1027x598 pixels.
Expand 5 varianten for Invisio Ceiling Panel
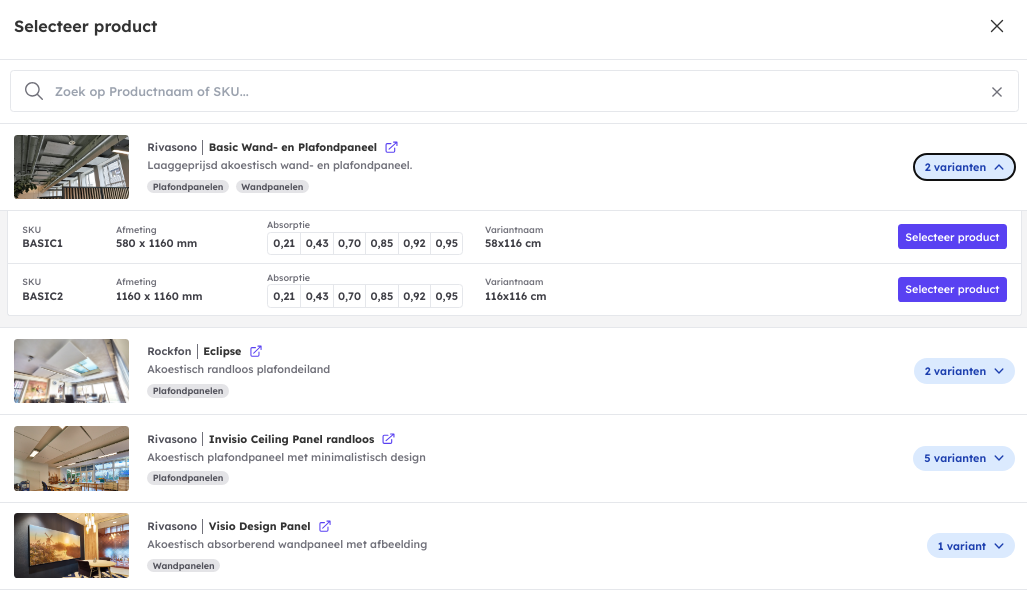pyautogui.click(x=964, y=458)
